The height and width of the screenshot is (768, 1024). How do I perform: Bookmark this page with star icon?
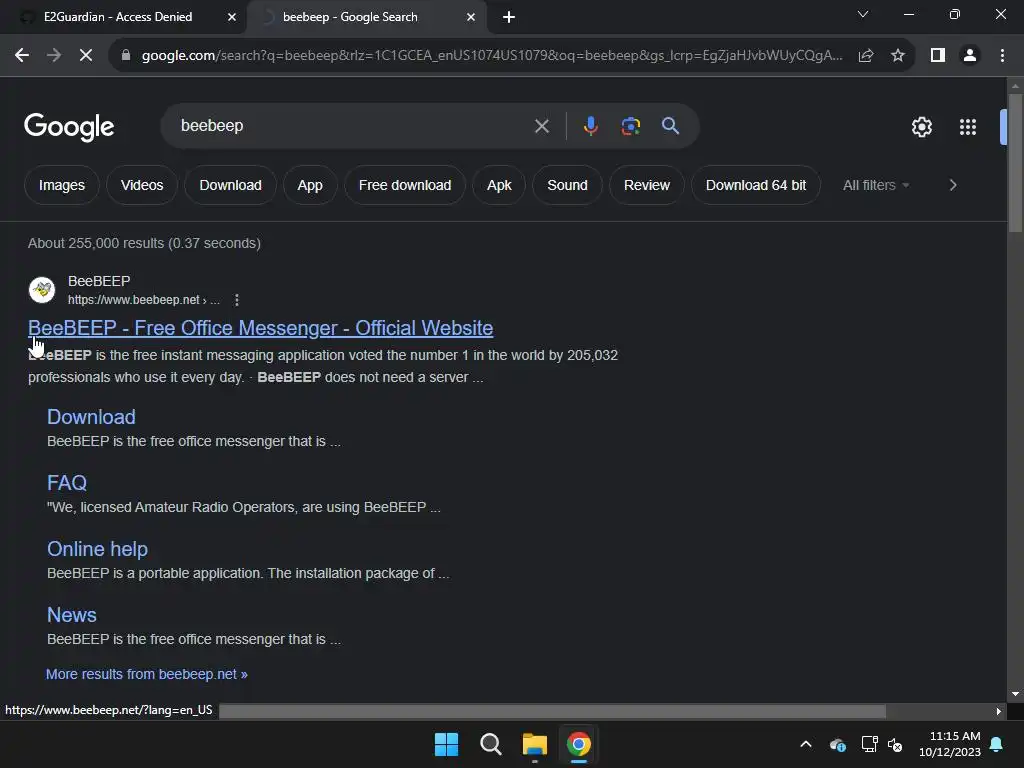point(898,56)
